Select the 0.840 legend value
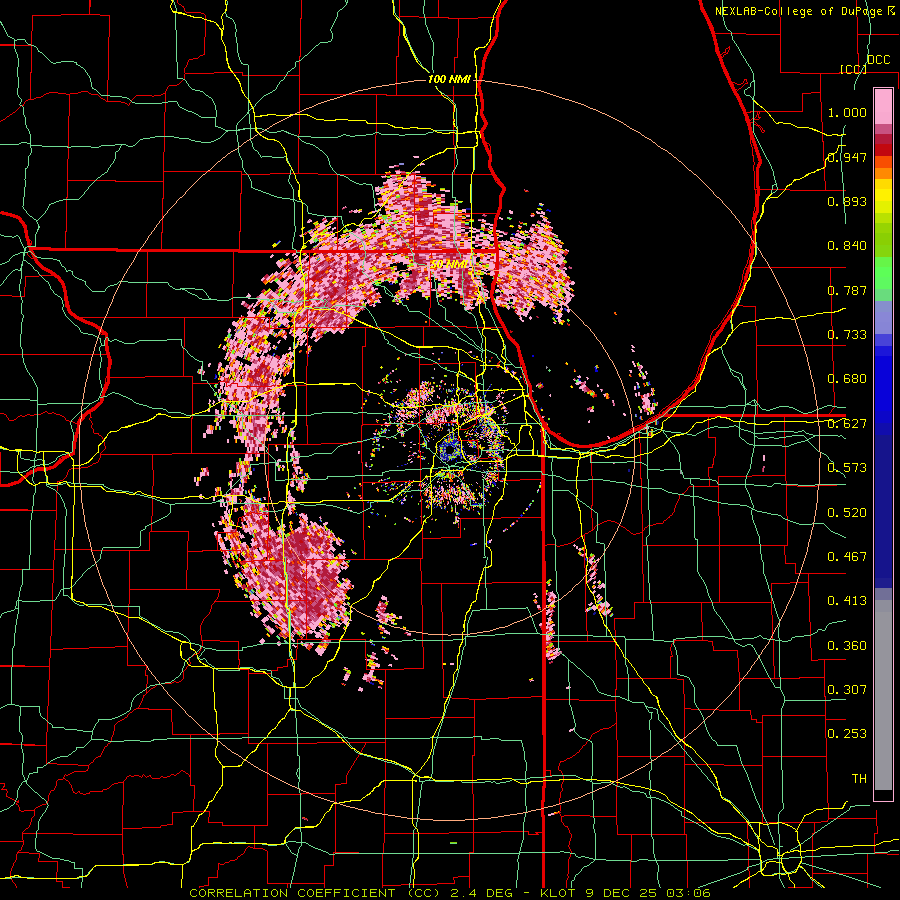Image resolution: width=900 pixels, height=900 pixels. pos(847,246)
